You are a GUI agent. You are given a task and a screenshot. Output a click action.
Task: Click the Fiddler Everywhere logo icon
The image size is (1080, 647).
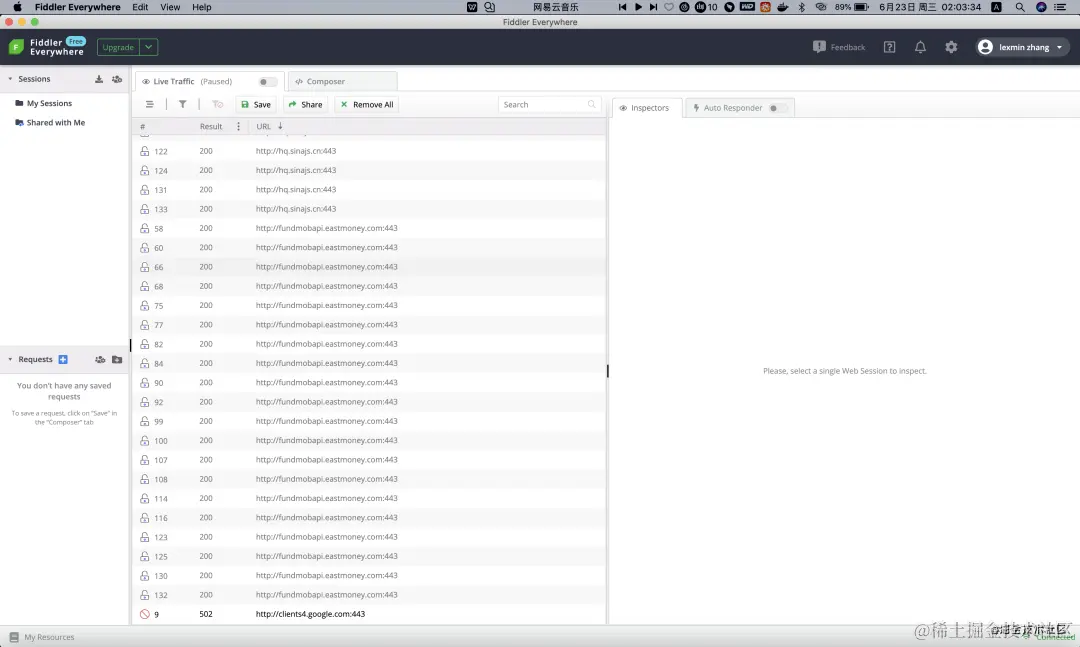(x=16, y=47)
